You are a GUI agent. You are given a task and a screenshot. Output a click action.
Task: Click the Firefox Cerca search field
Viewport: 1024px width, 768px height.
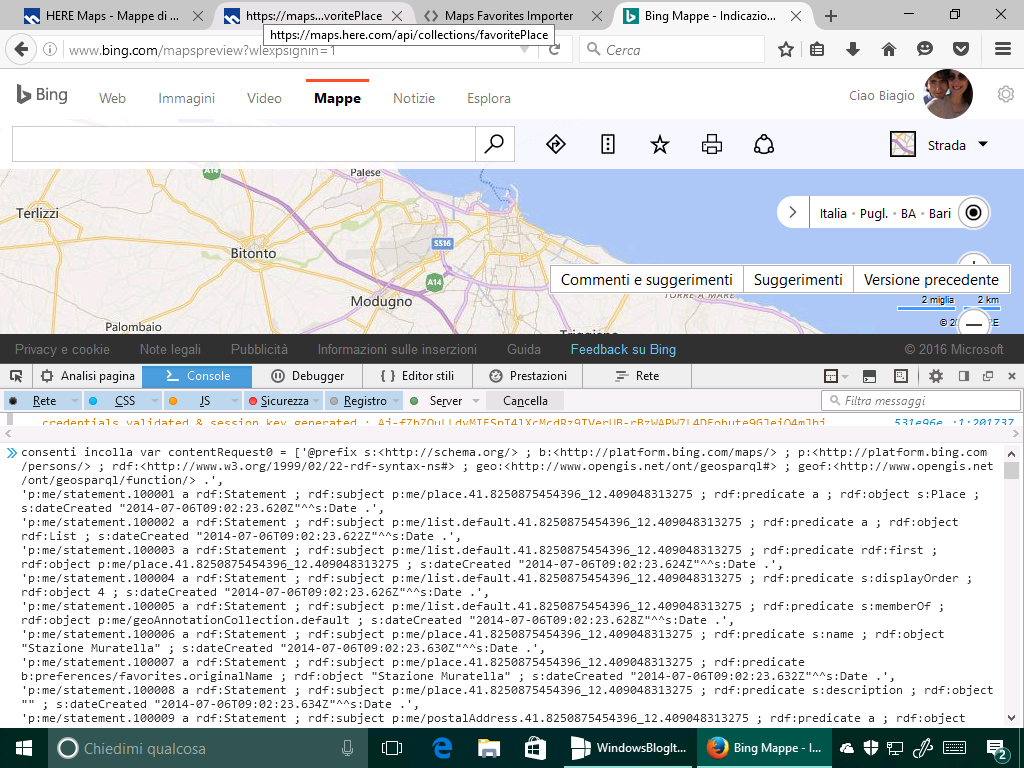point(671,50)
